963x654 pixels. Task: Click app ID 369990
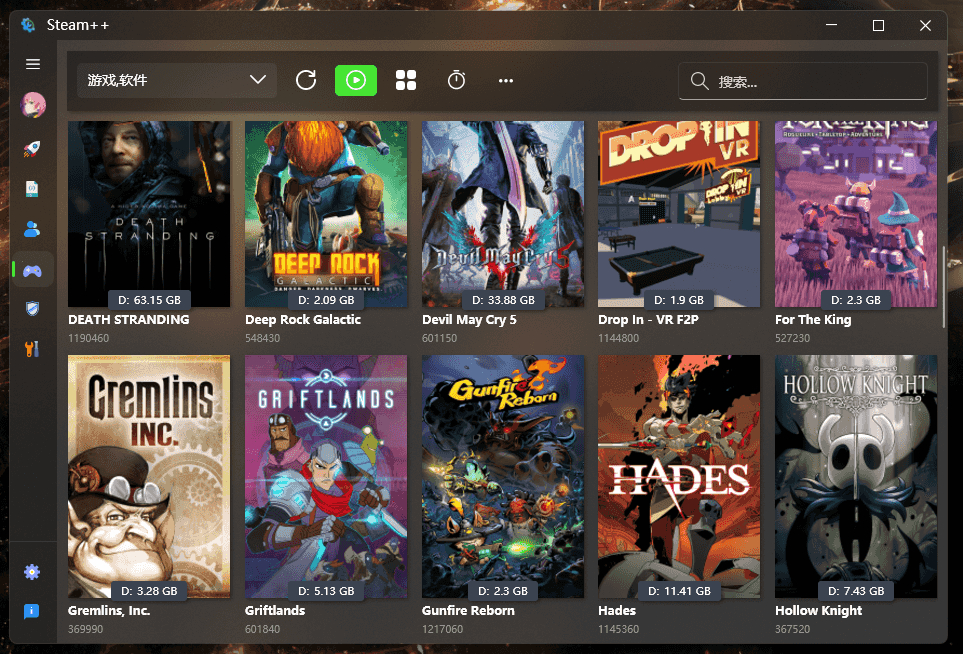pos(85,629)
